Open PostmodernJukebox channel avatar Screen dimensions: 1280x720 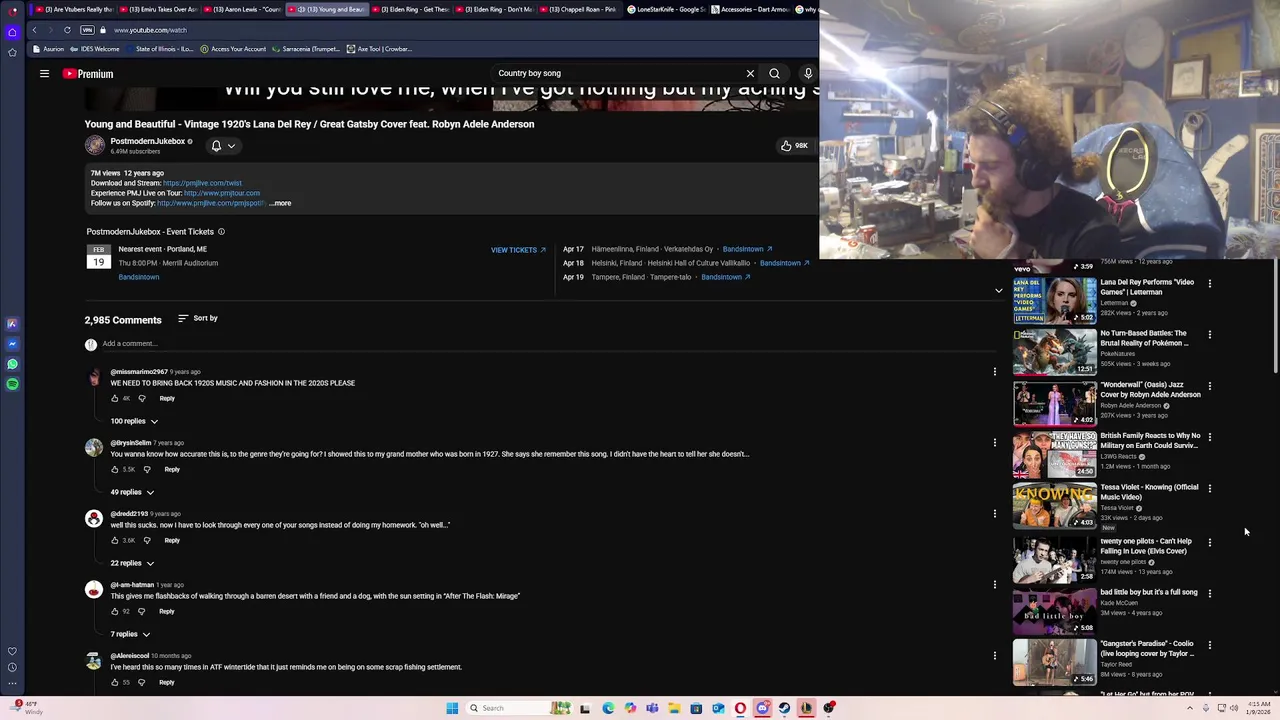coord(94,145)
